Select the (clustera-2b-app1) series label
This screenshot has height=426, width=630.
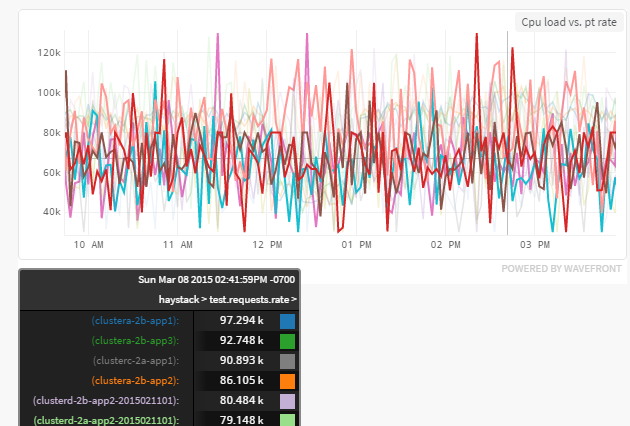point(135,321)
